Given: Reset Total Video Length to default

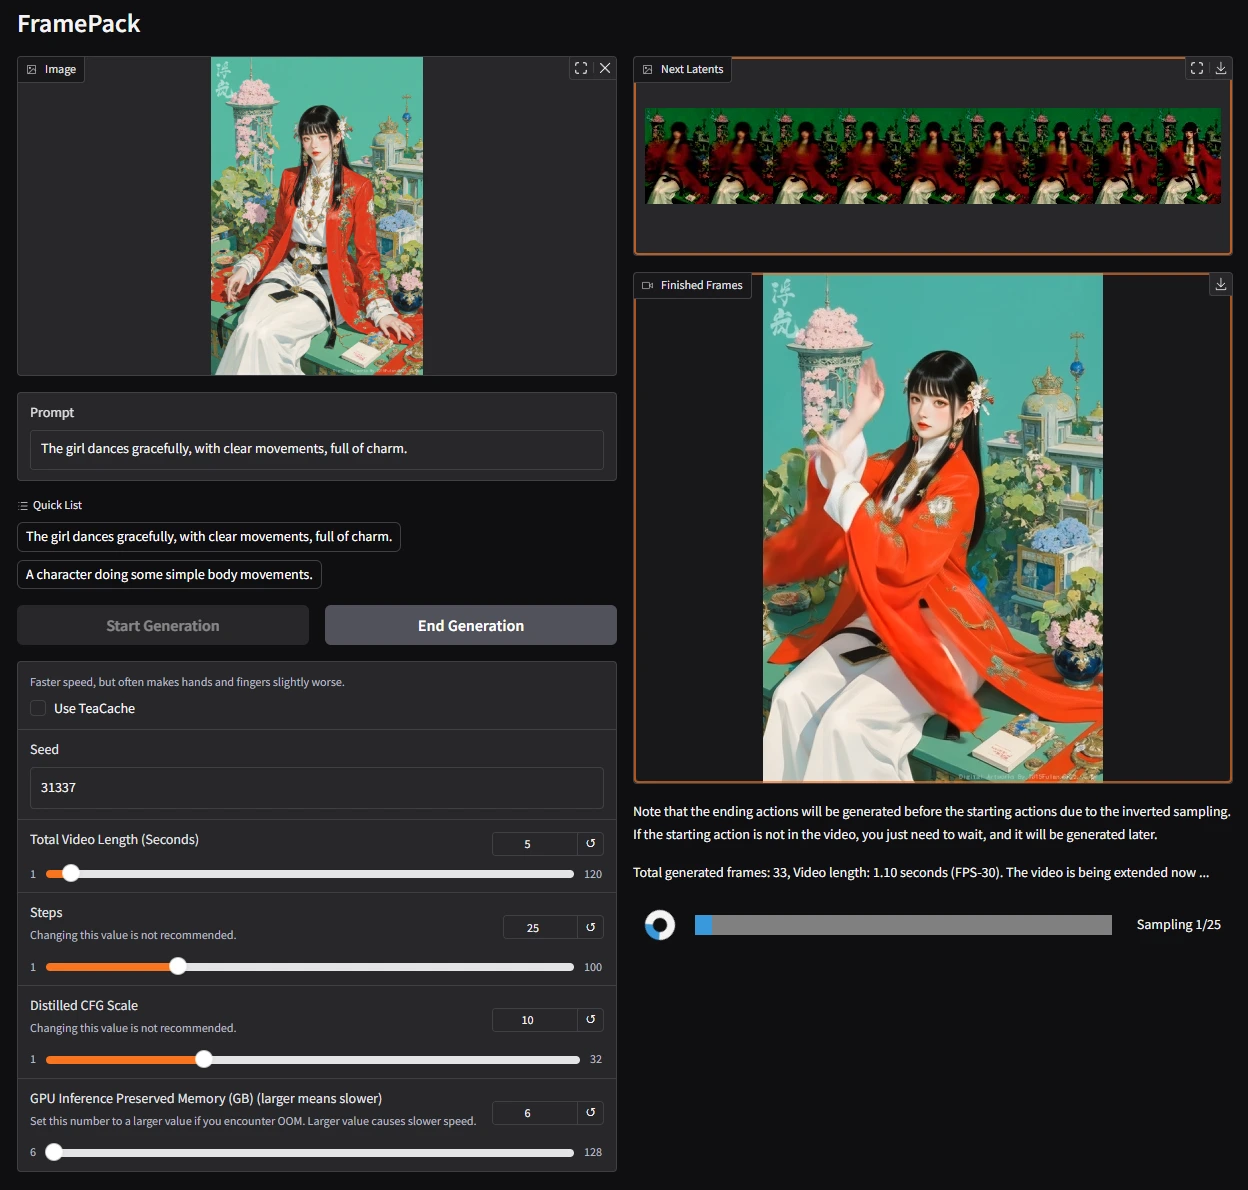Looking at the screenshot, I should coord(591,844).
